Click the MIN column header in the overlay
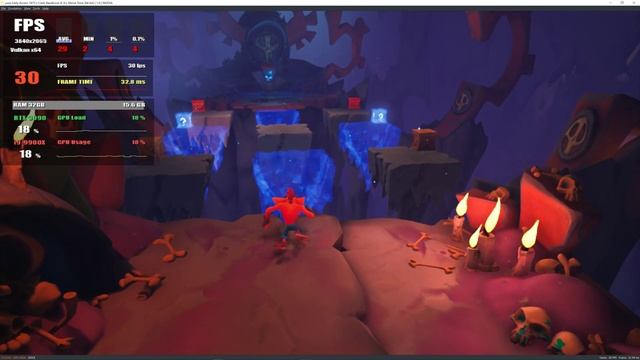The width and height of the screenshot is (640, 360). coord(89,39)
